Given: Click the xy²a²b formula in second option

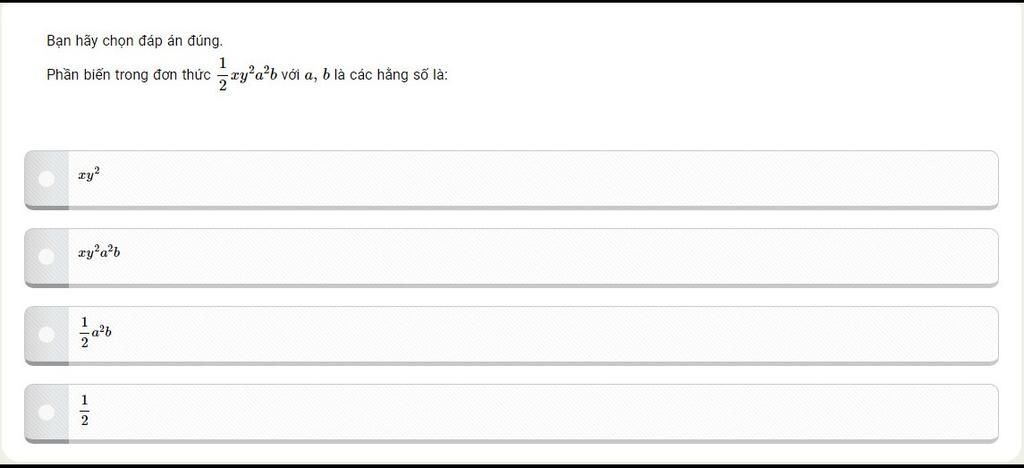Looking at the screenshot, I should pyautogui.click(x=99, y=252).
